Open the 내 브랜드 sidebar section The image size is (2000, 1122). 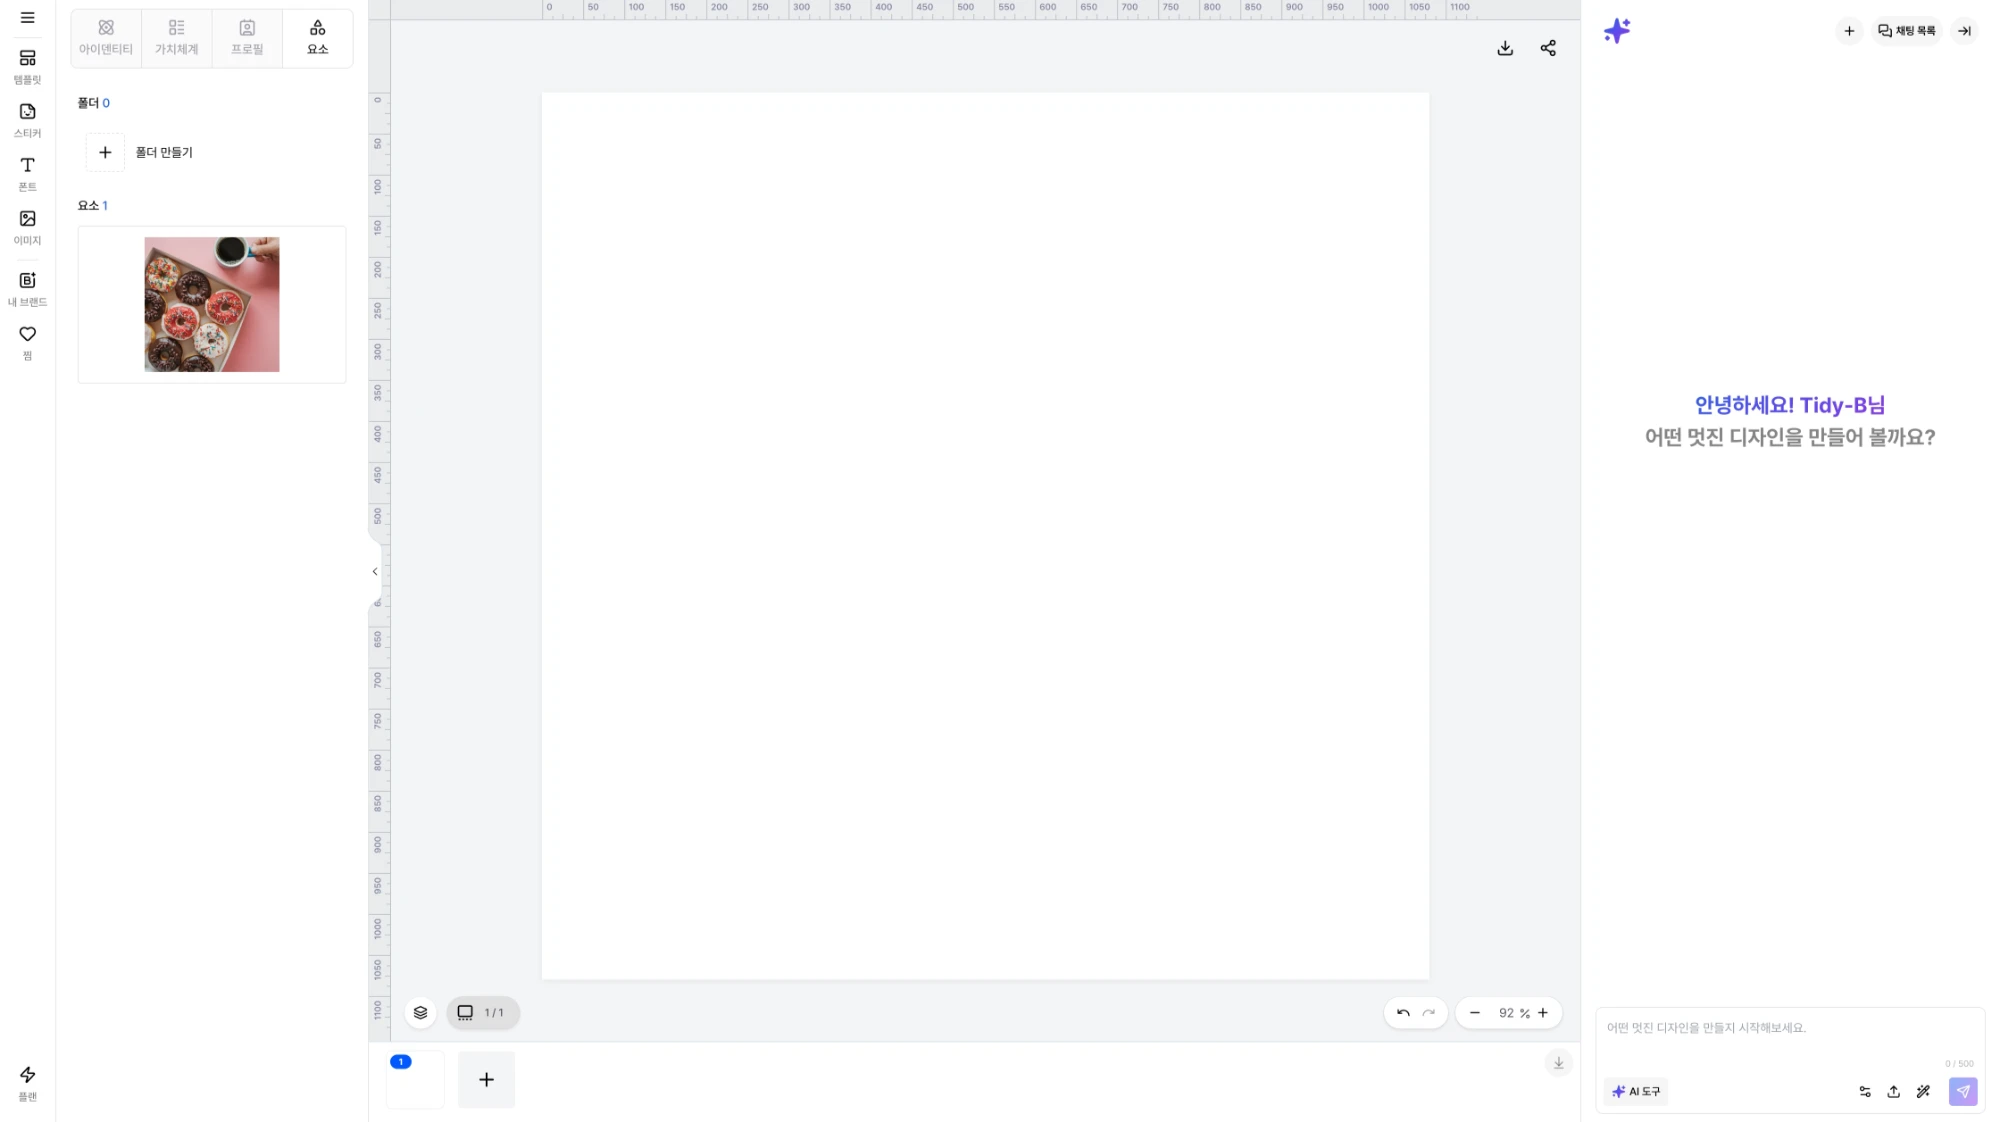pyautogui.click(x=27, y=289)
